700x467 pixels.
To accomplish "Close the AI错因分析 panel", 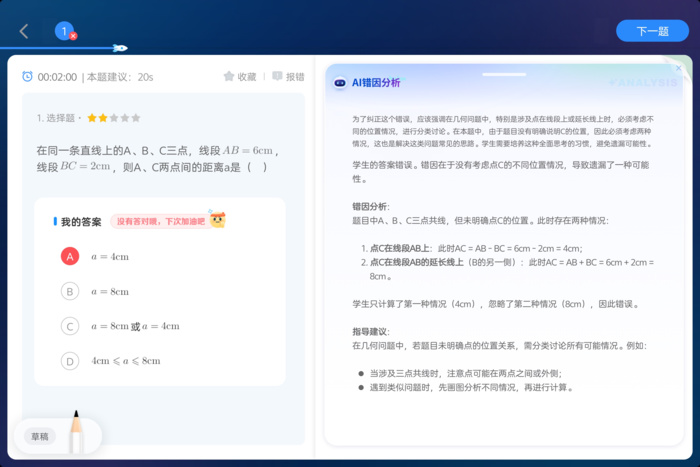I will [x=679, y=69].
